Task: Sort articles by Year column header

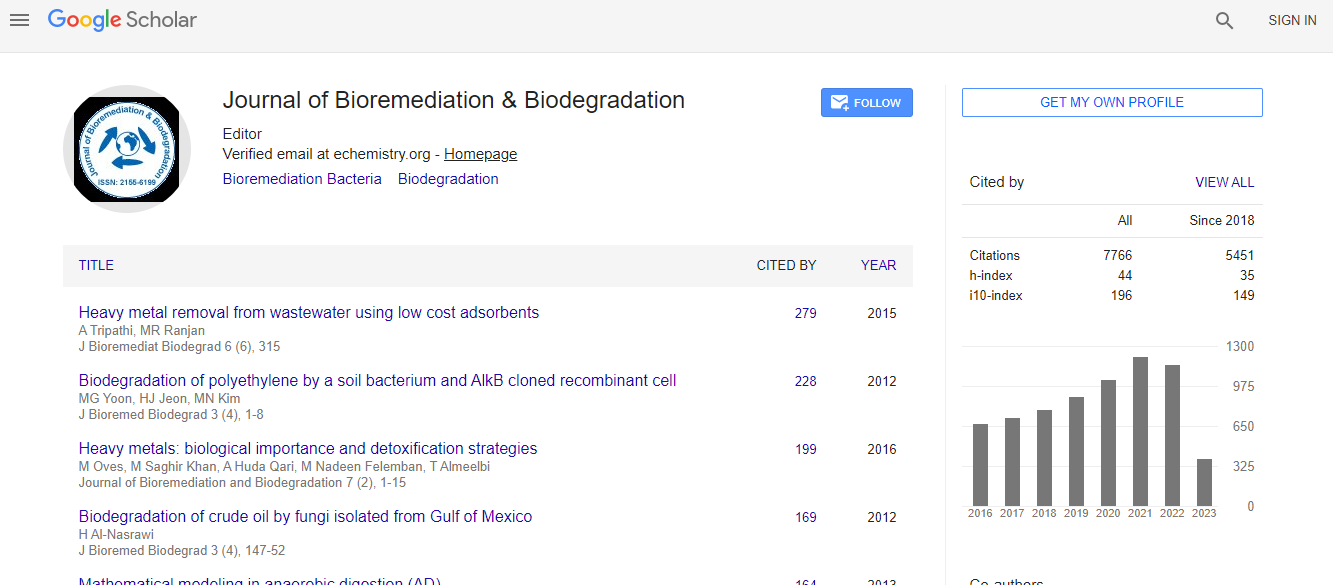Action: tap(878, 265)
